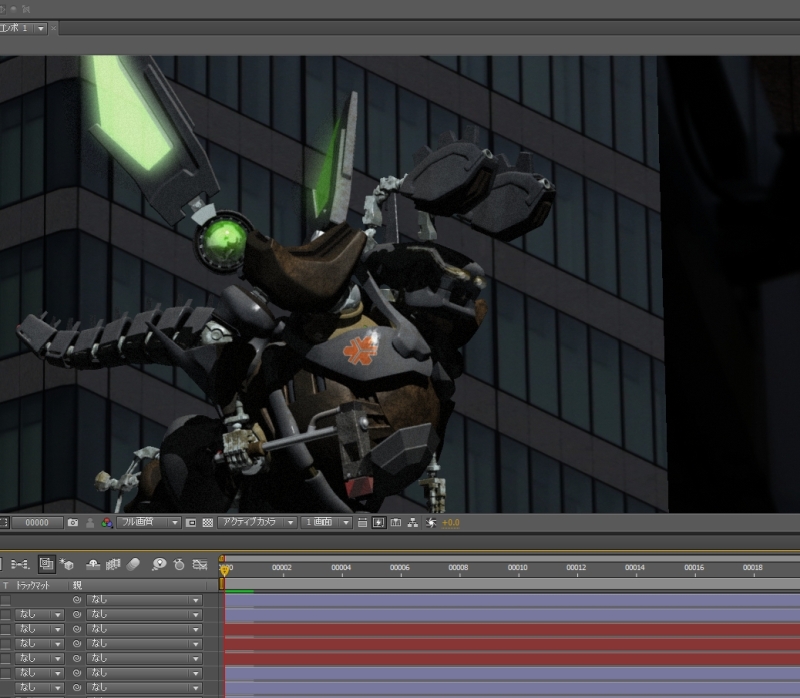Open the graph editor icon in timeline
The width and height of the screenshot is (800, 698).
(199, 565)
